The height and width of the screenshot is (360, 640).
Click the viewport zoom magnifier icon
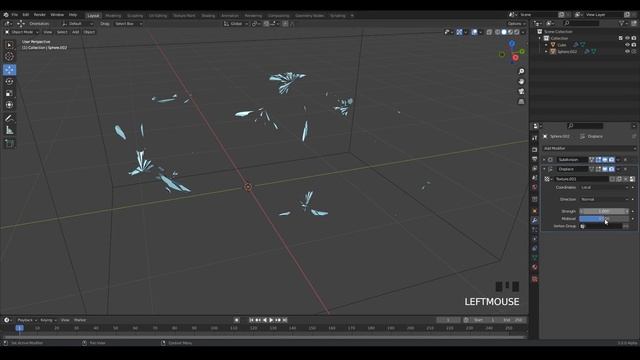pyautogui.click(x=521, y=71)
